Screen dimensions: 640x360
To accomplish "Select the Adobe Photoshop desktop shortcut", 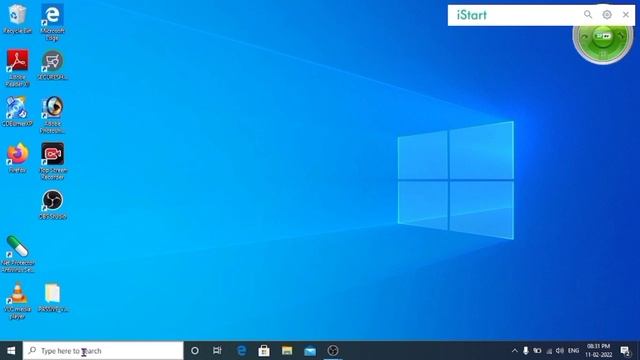I will [52, 114].
